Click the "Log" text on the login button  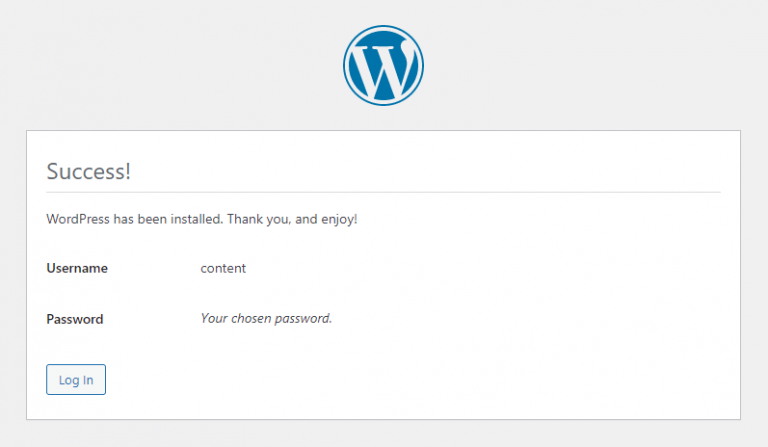click(x=69, y=380)
